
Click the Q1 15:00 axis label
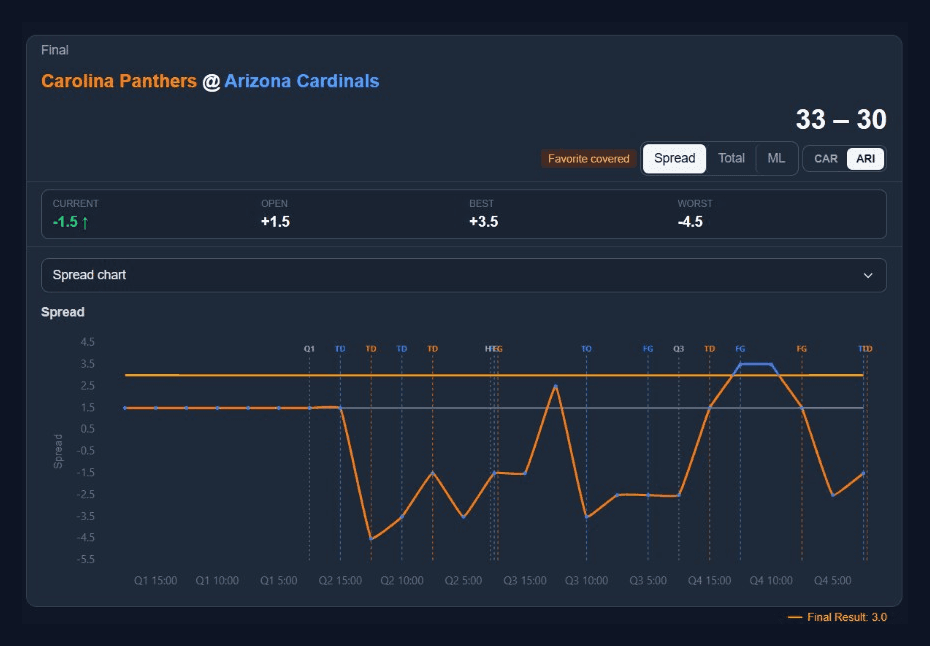tap(155, 581)
